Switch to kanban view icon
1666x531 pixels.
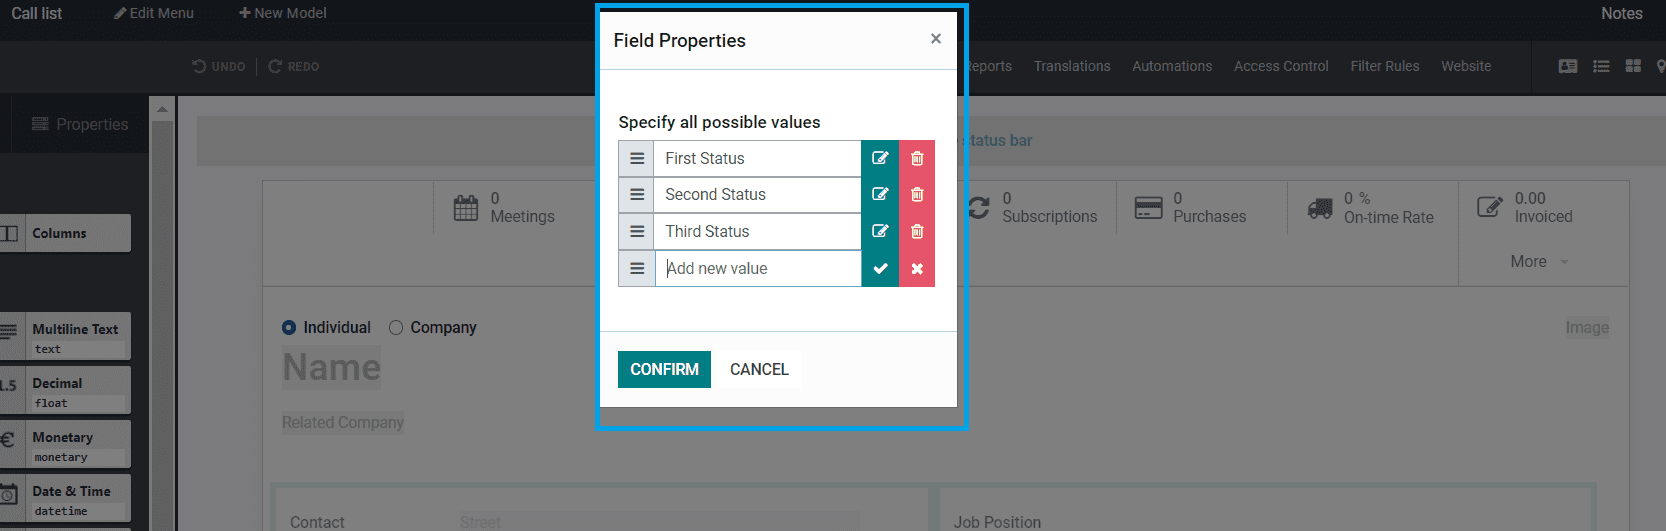[1633, 66]
